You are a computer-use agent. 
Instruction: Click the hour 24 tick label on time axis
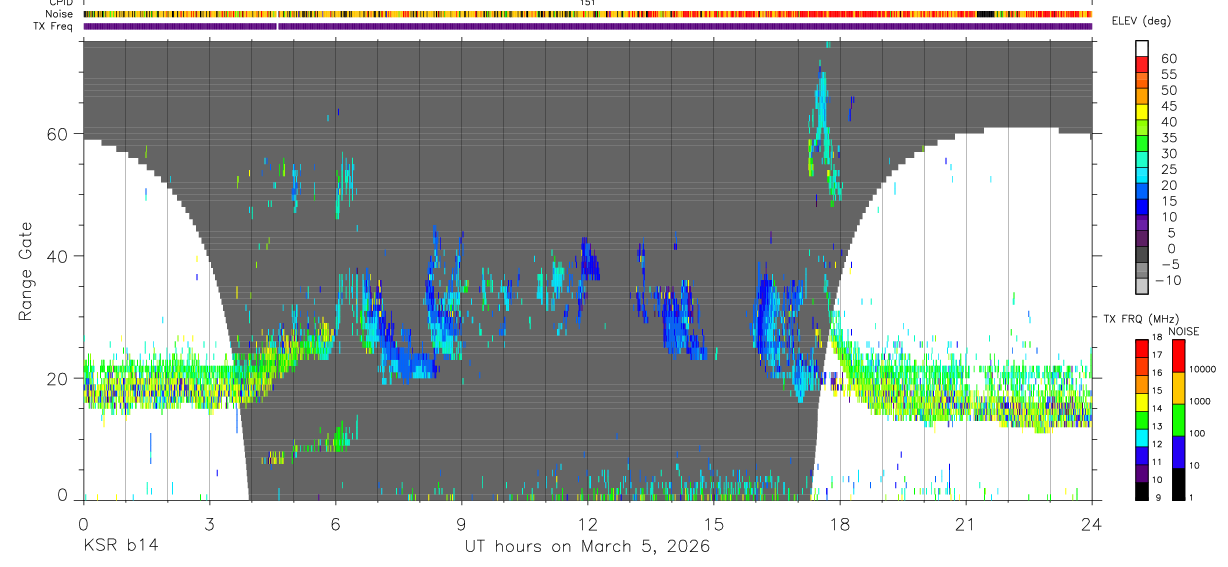pyautogui.click(x=1092, y=524)
